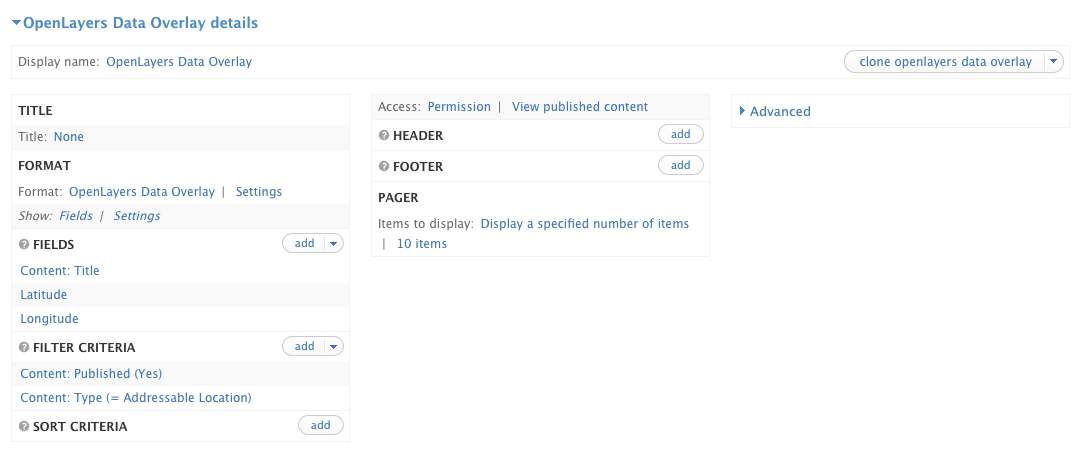Collapse OpenLayers Data Overlay details section
Image resolution: width=1079 pixels, height=476 pixels.
click(x=16, y=22)
